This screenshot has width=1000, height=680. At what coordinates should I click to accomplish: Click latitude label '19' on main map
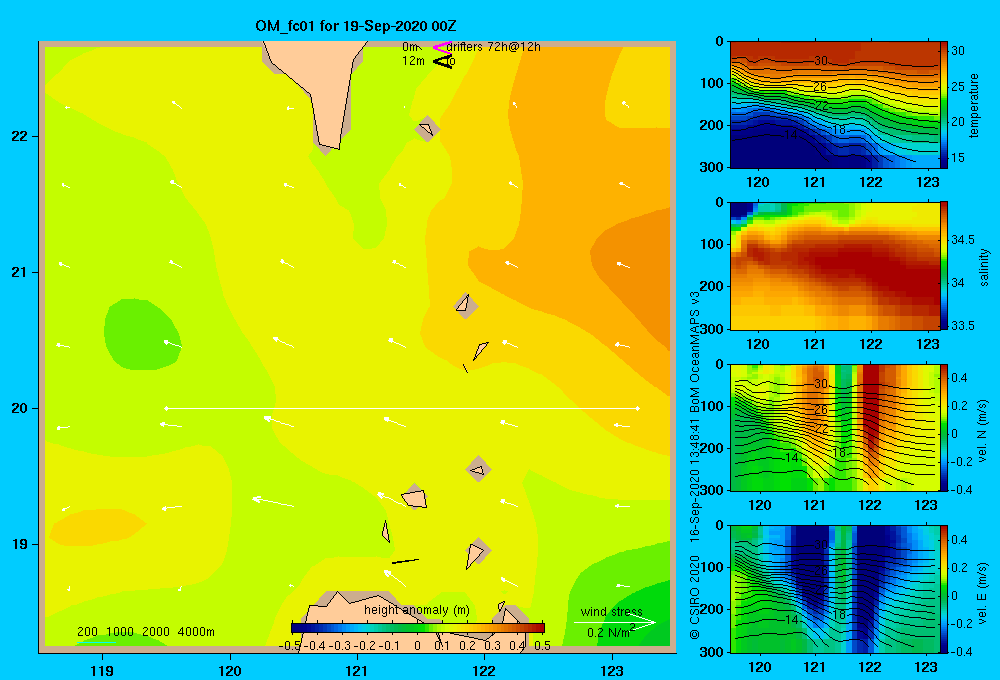point(19,544)
